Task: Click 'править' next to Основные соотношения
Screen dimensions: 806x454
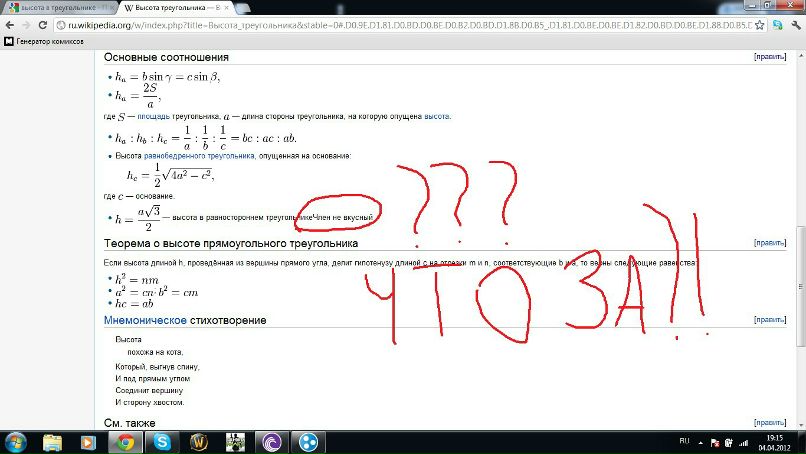Action: [x=769, y=57]
